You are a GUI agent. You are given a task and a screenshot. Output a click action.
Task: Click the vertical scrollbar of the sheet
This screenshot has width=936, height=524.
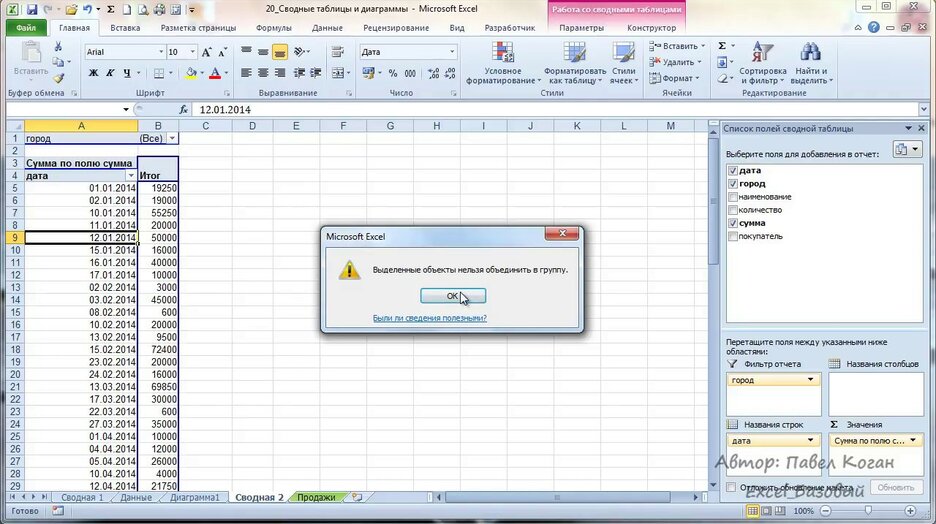pyautogui.click(x=713, y=307)
